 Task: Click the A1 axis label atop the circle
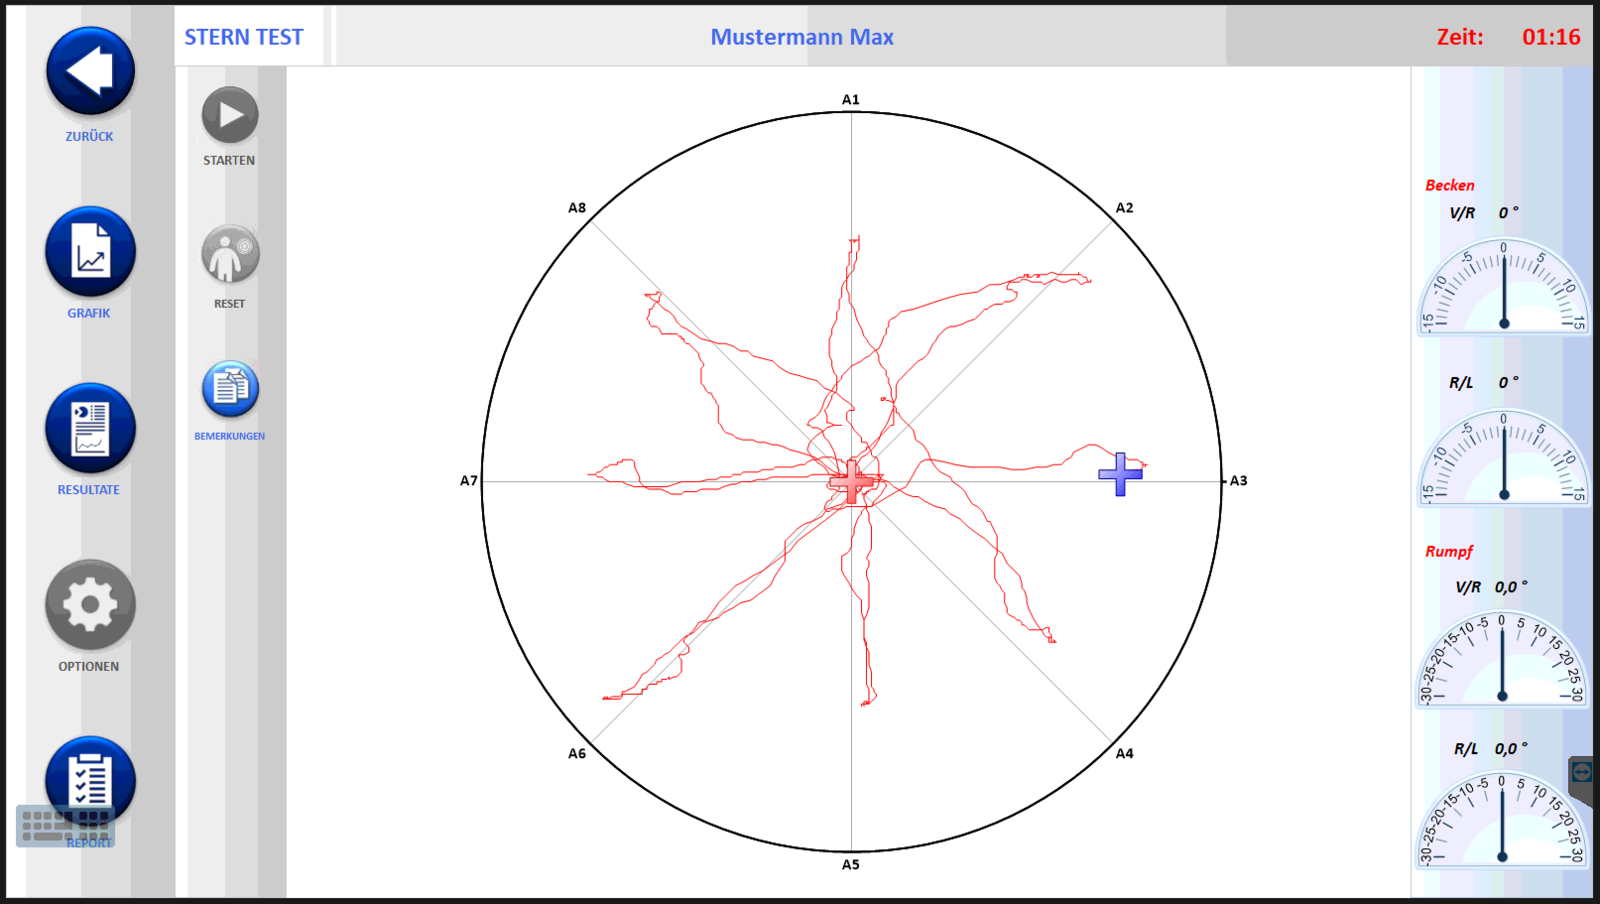850,99
